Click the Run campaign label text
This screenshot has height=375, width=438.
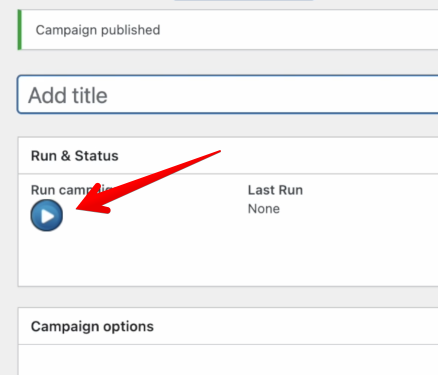pyautogui.click(x=72, y=190)
